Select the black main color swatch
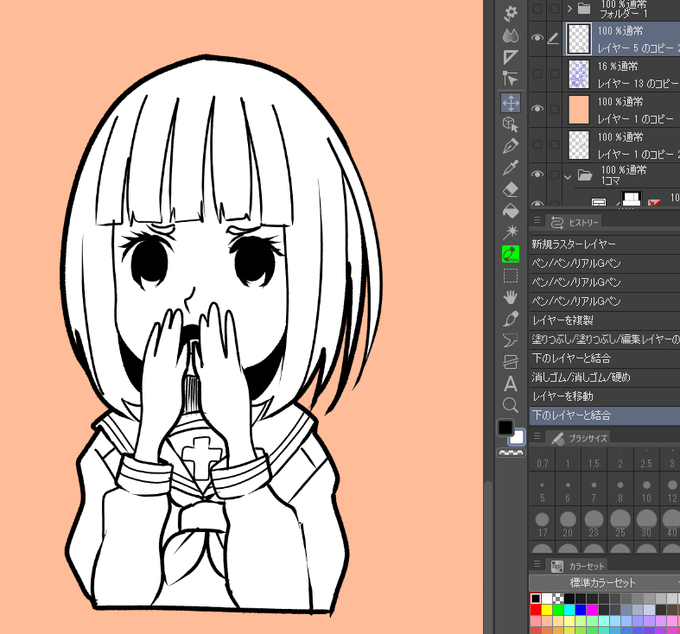680x634 pixels. (505, 428)
